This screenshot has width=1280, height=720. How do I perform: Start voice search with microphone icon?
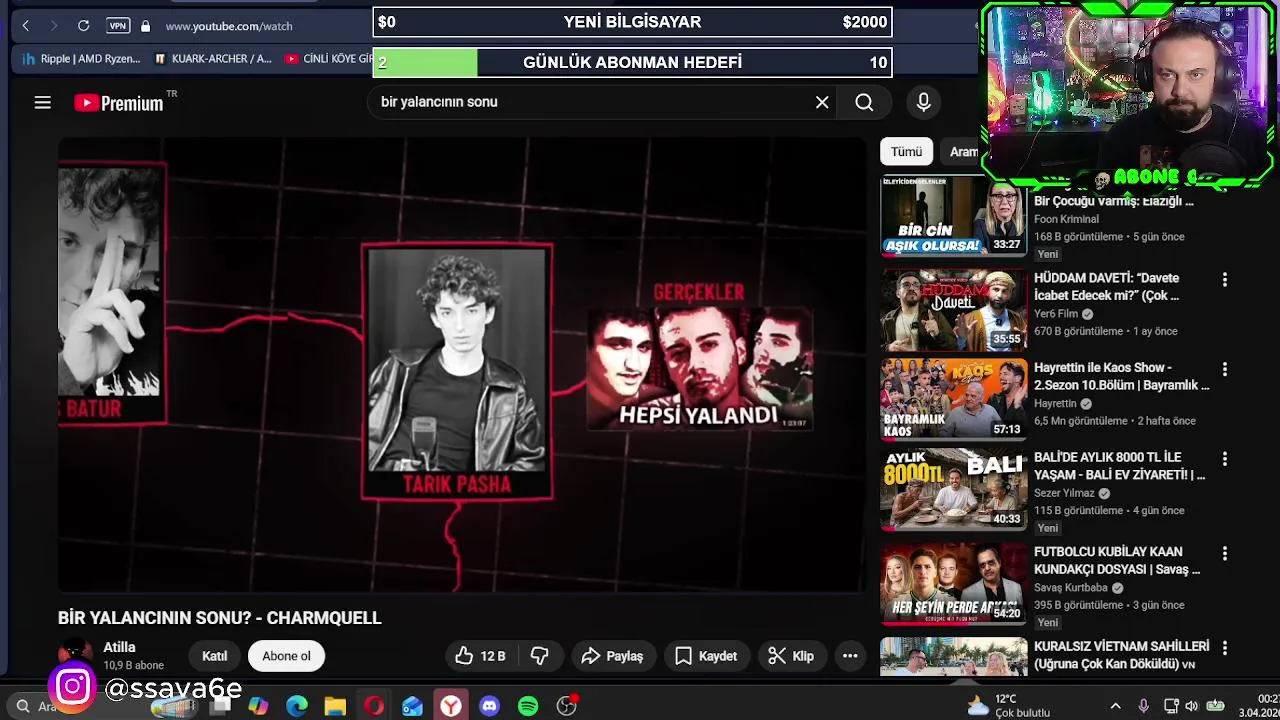click(923, 102)
